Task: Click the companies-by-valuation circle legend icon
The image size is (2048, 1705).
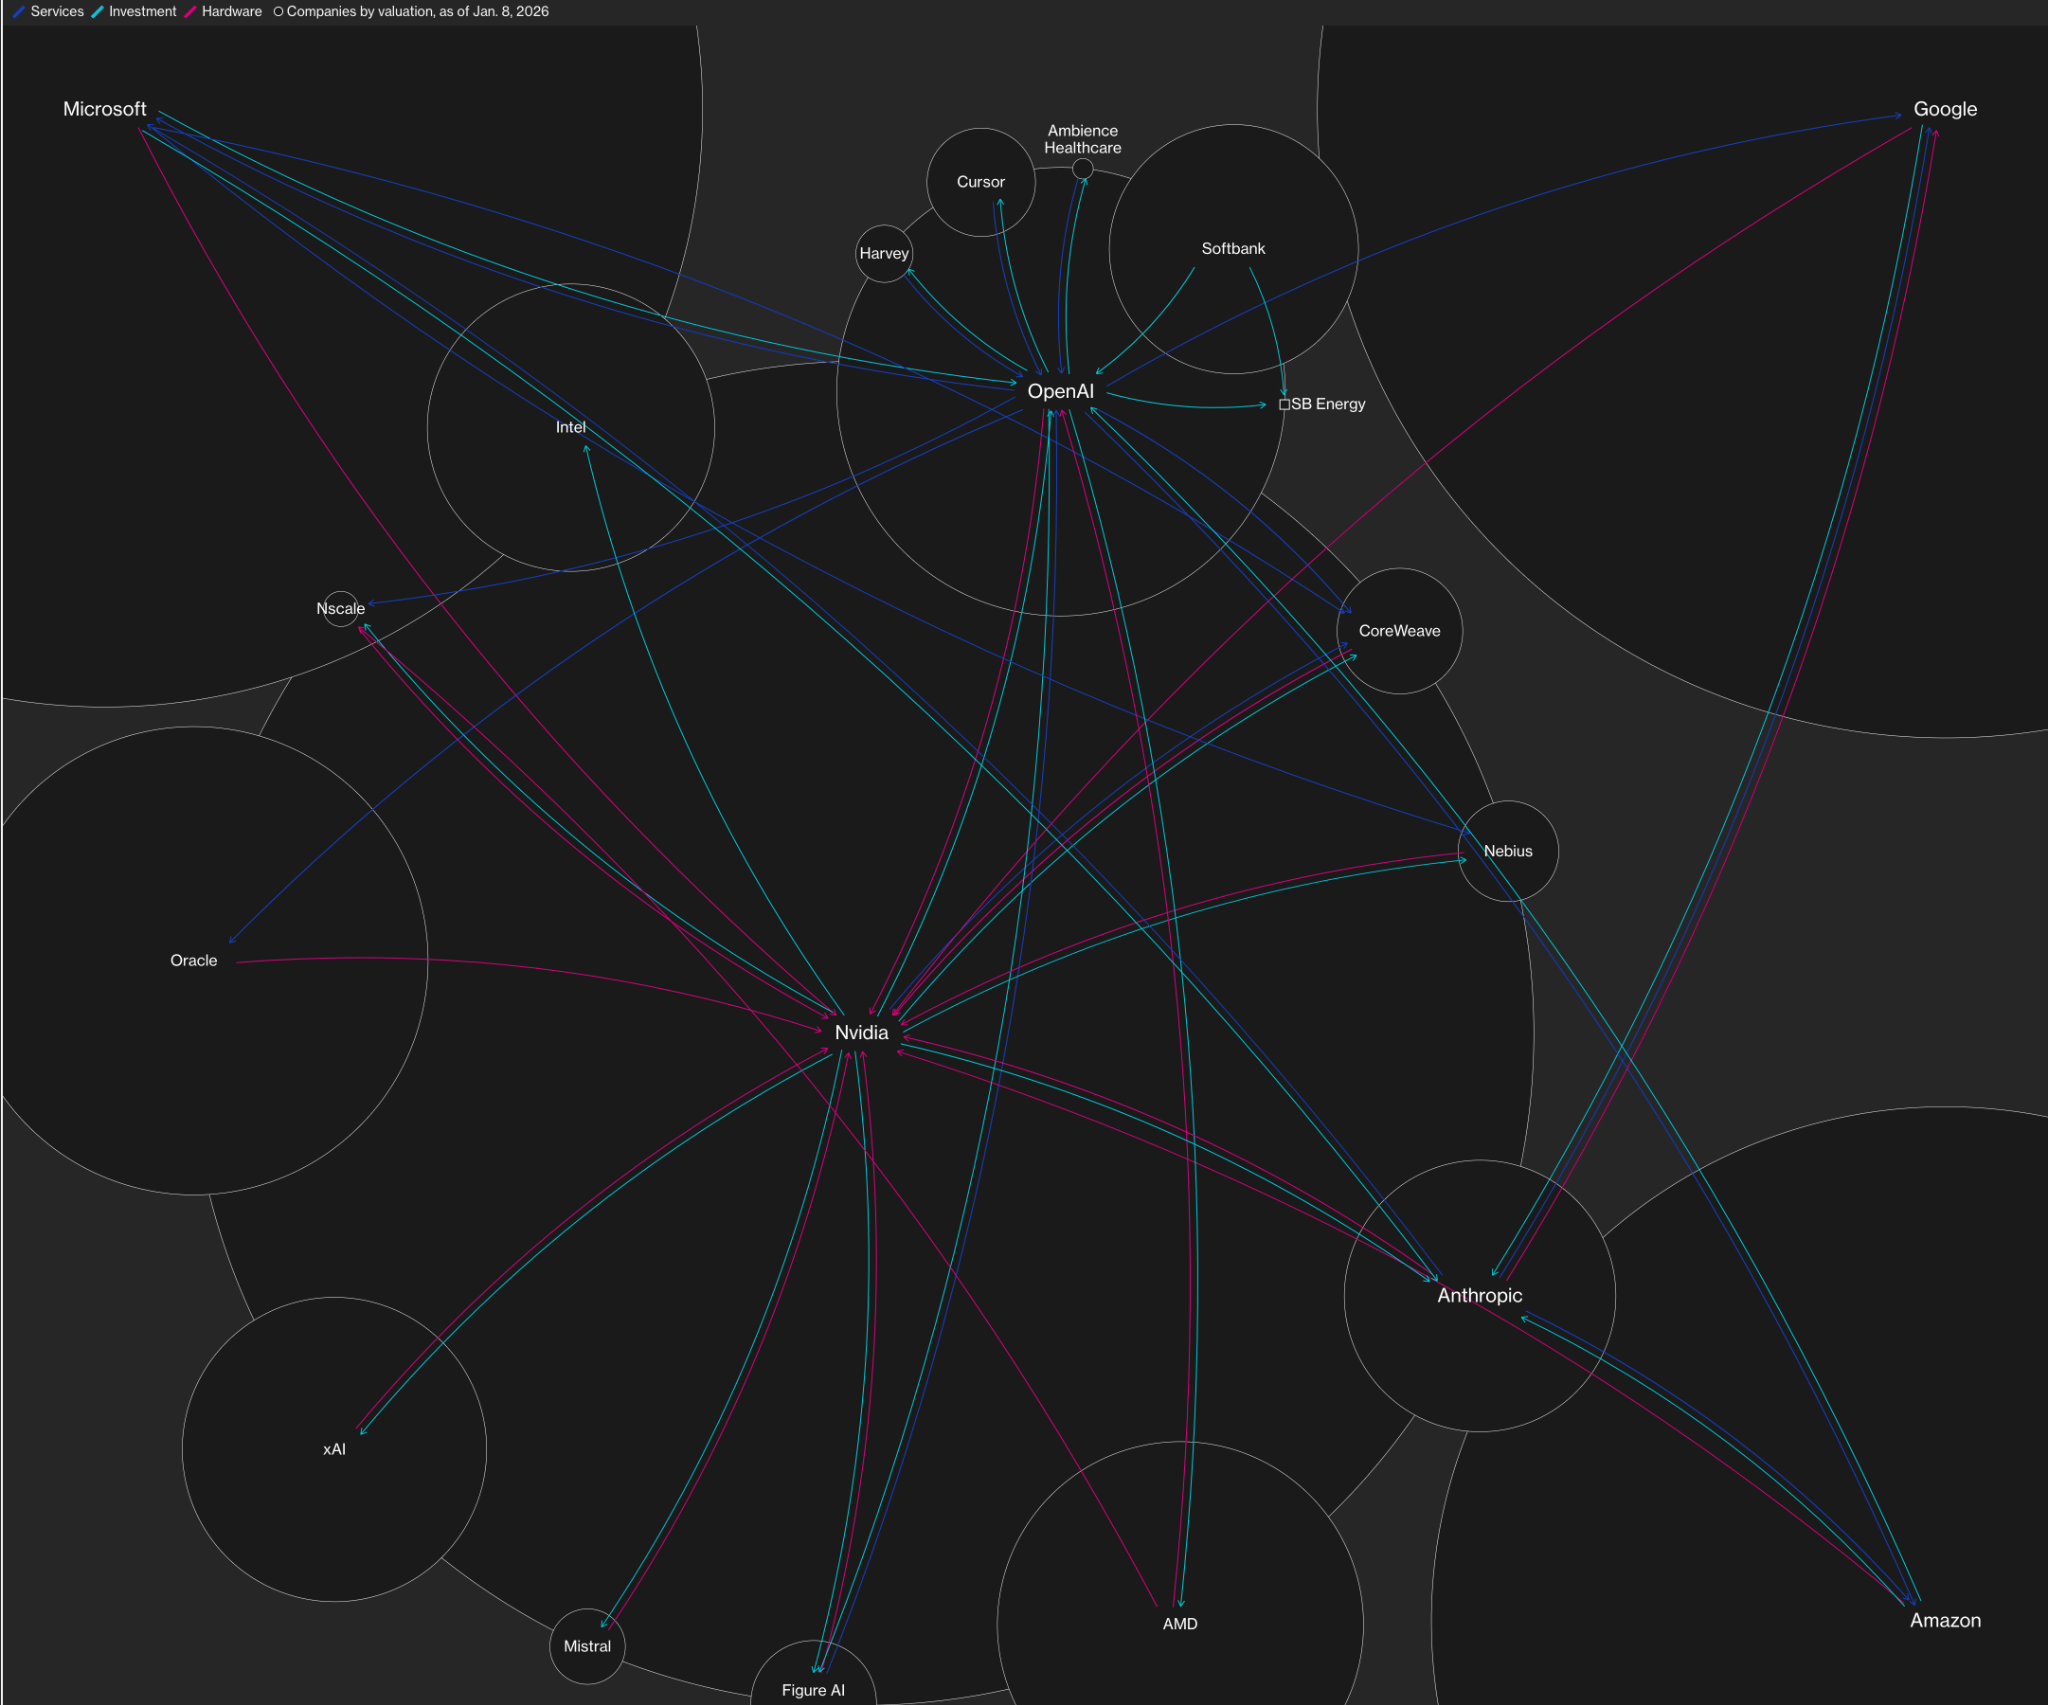Action: [278, 12]
